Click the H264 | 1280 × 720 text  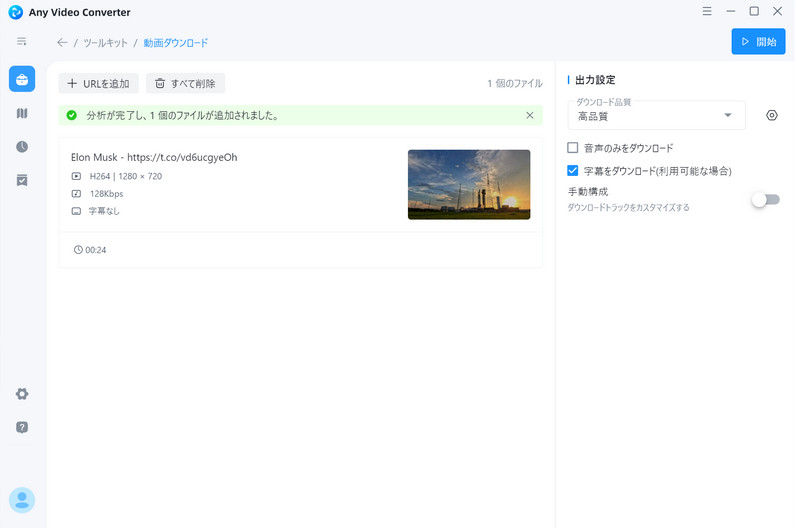point(126,176)
